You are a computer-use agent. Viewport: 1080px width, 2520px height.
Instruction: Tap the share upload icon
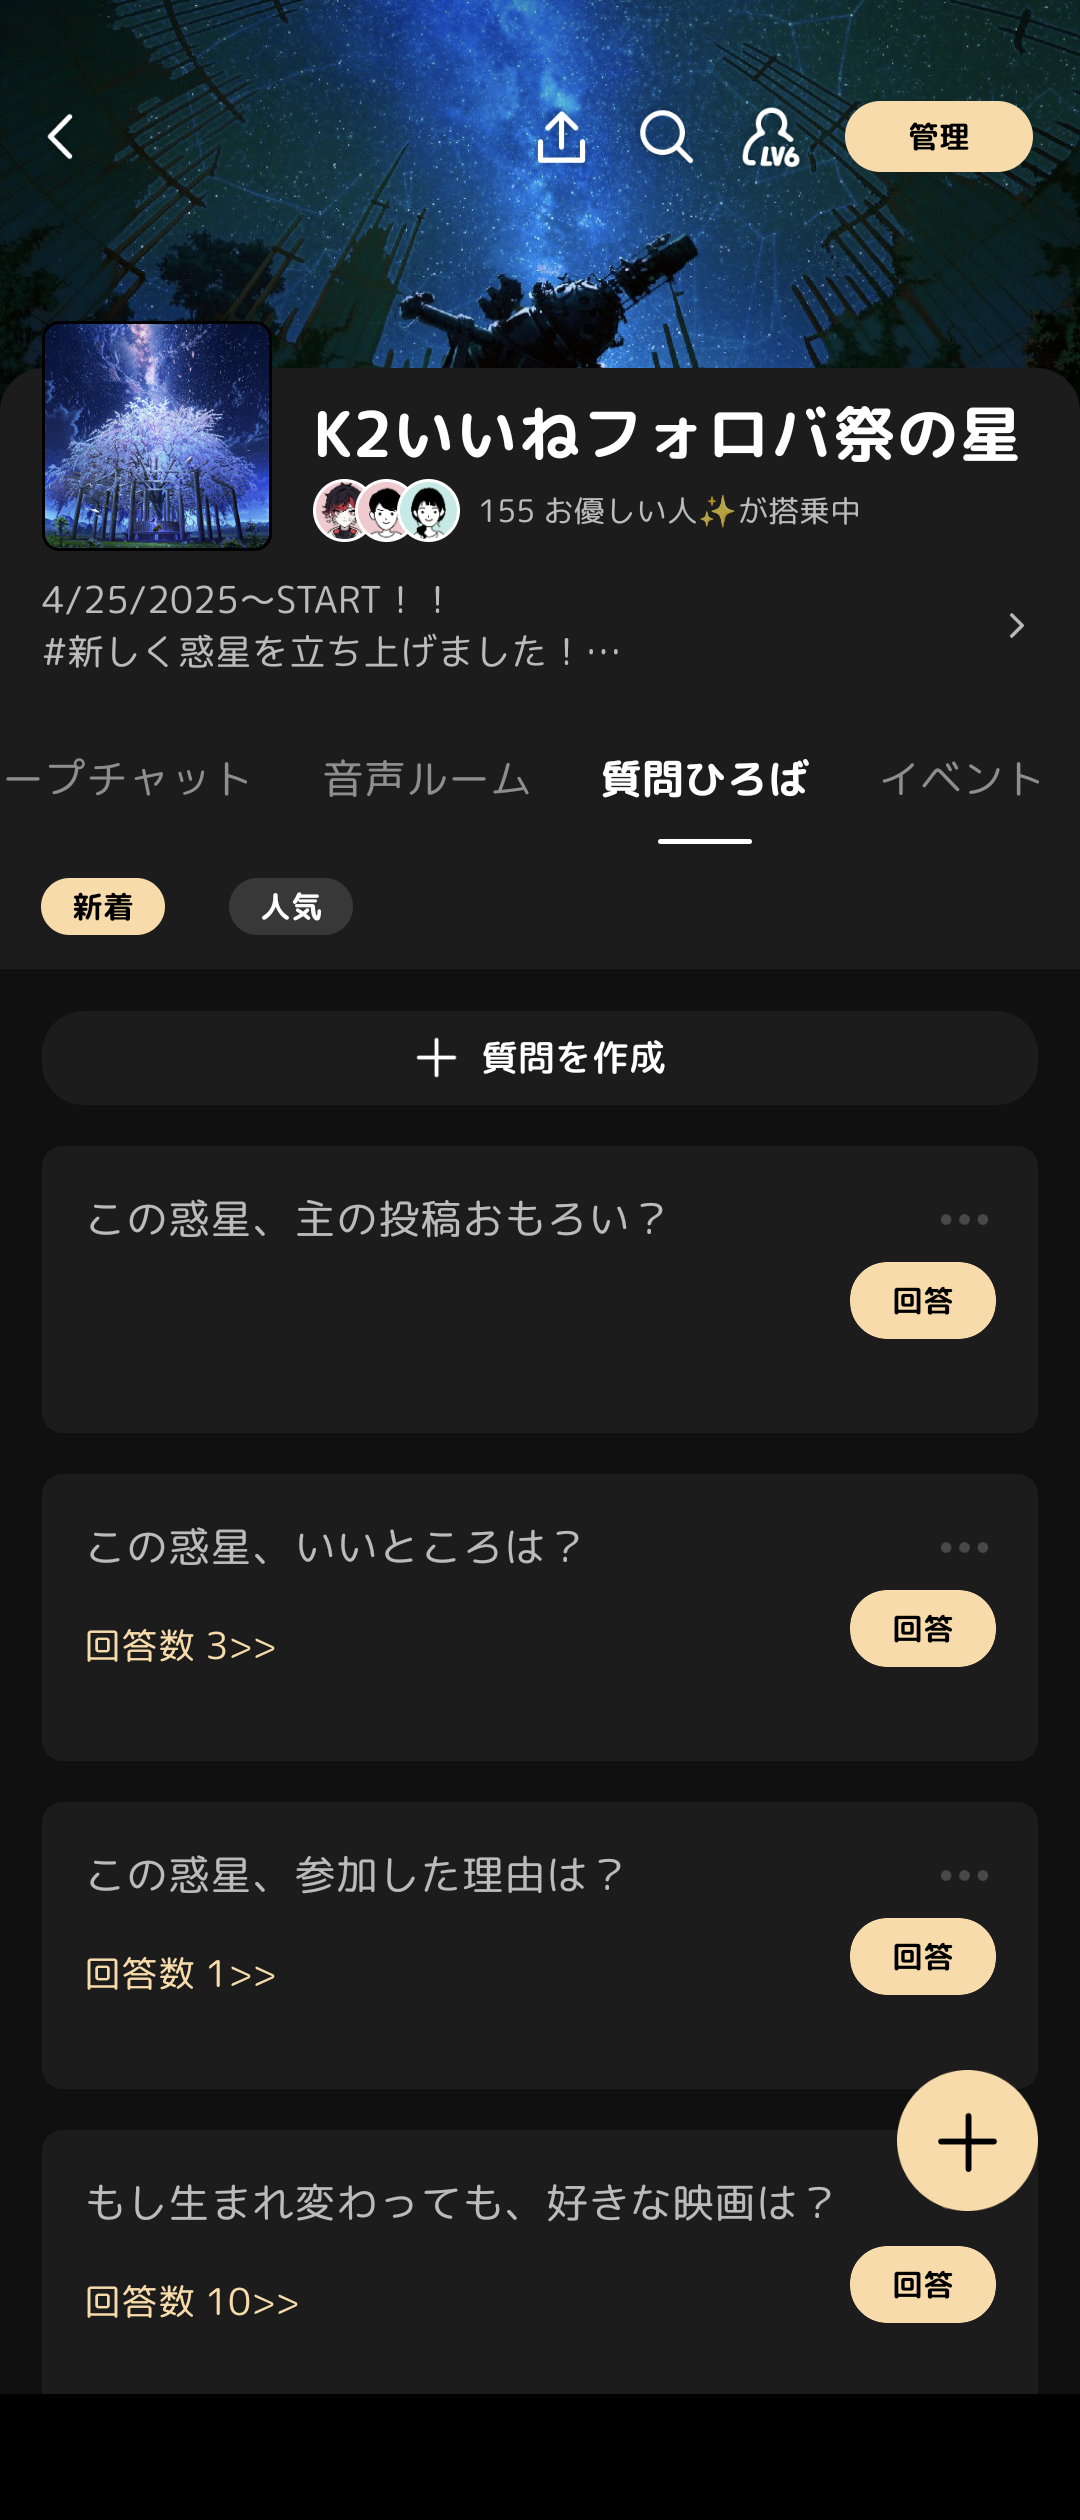click(561, 137)
